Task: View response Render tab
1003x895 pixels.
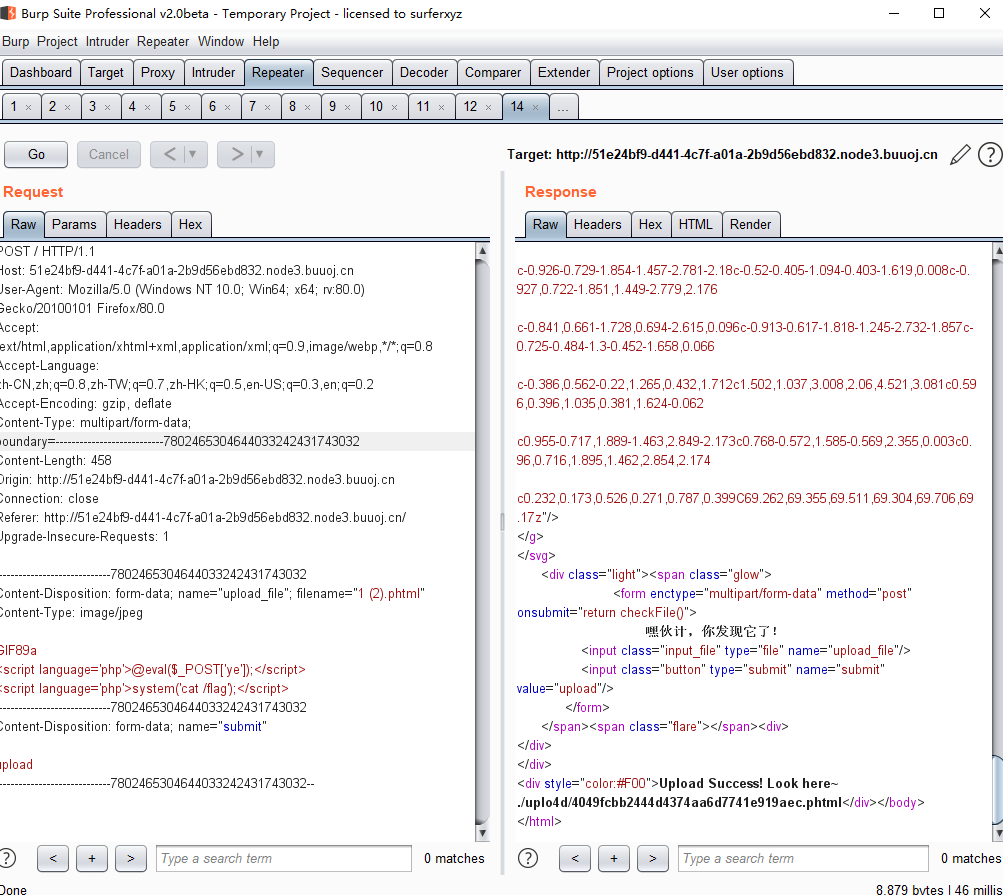Action: pos(750,225)
